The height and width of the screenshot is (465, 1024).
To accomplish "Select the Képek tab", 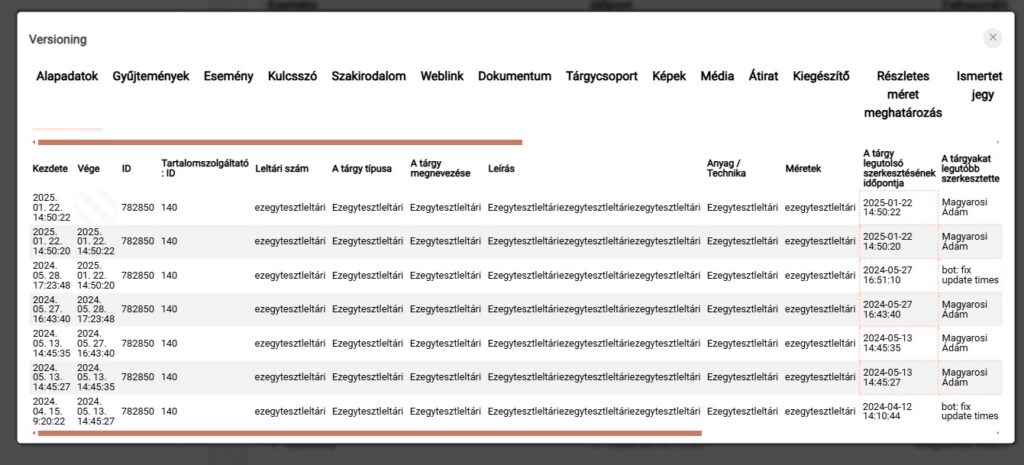I will (669, 76).
